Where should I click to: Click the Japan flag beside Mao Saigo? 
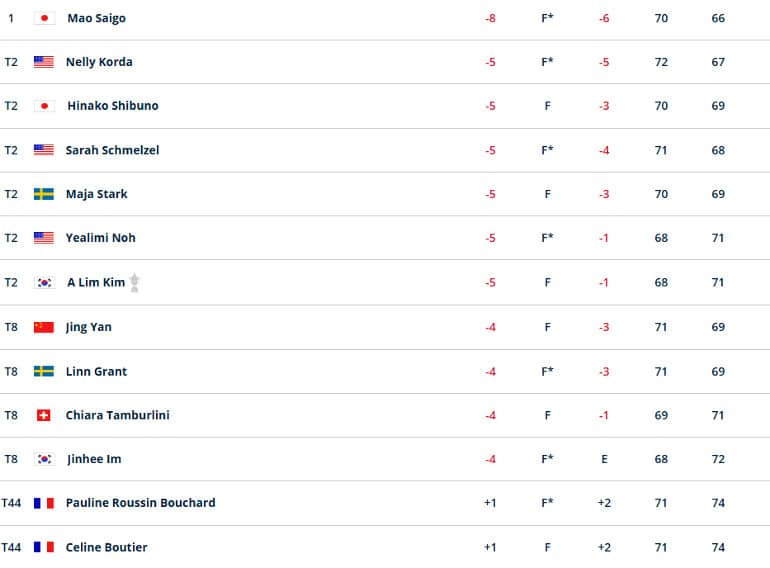coord(44,18)
